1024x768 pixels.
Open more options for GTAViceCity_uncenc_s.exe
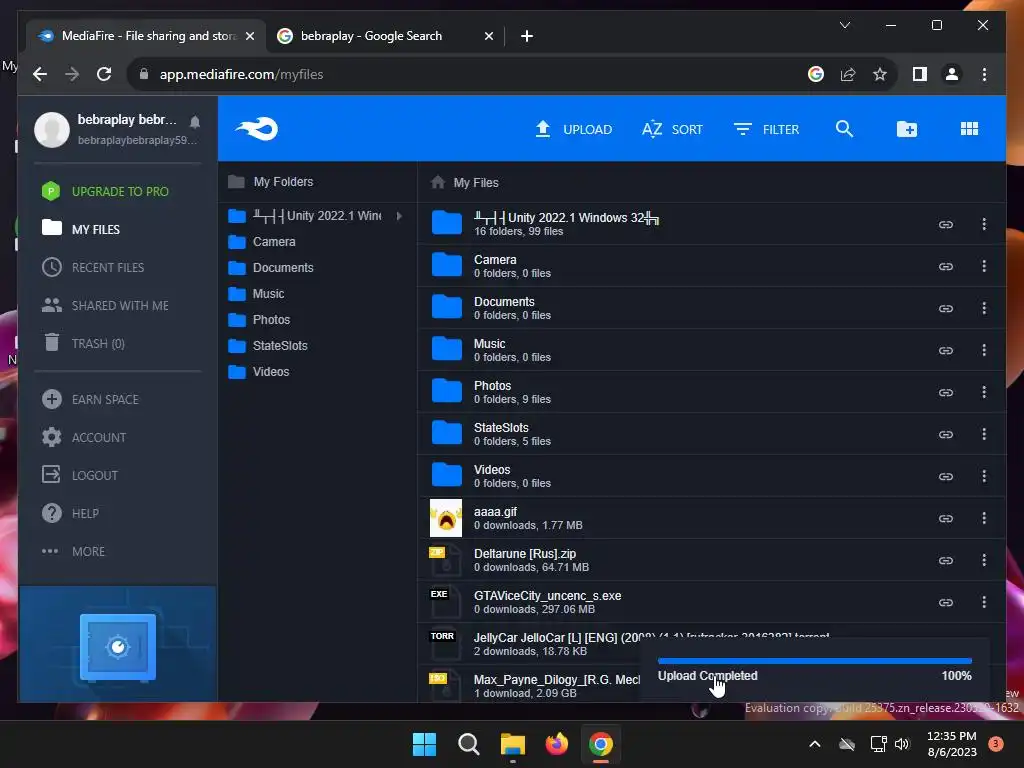tap(984, 602)
